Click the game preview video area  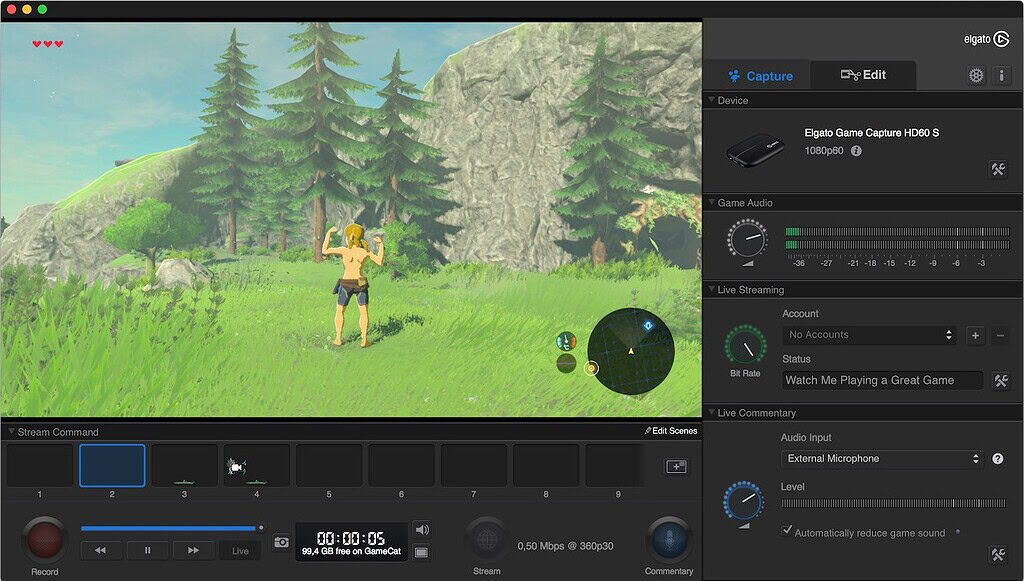click(351, 220)
